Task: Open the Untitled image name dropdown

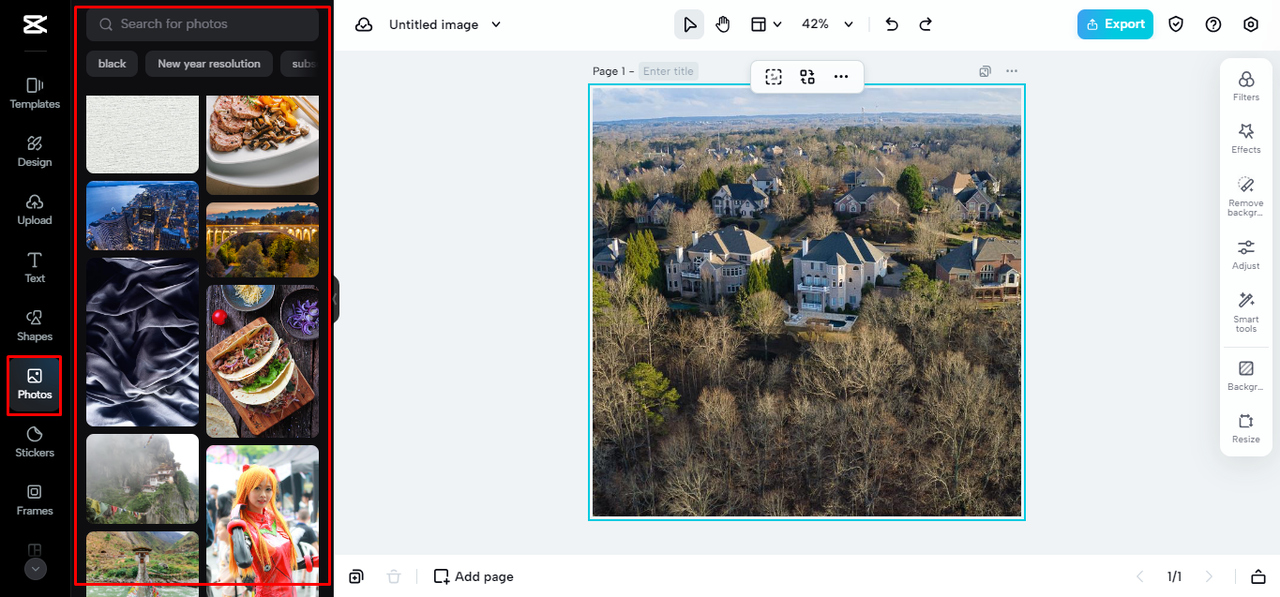Action: tap(445, 25)
